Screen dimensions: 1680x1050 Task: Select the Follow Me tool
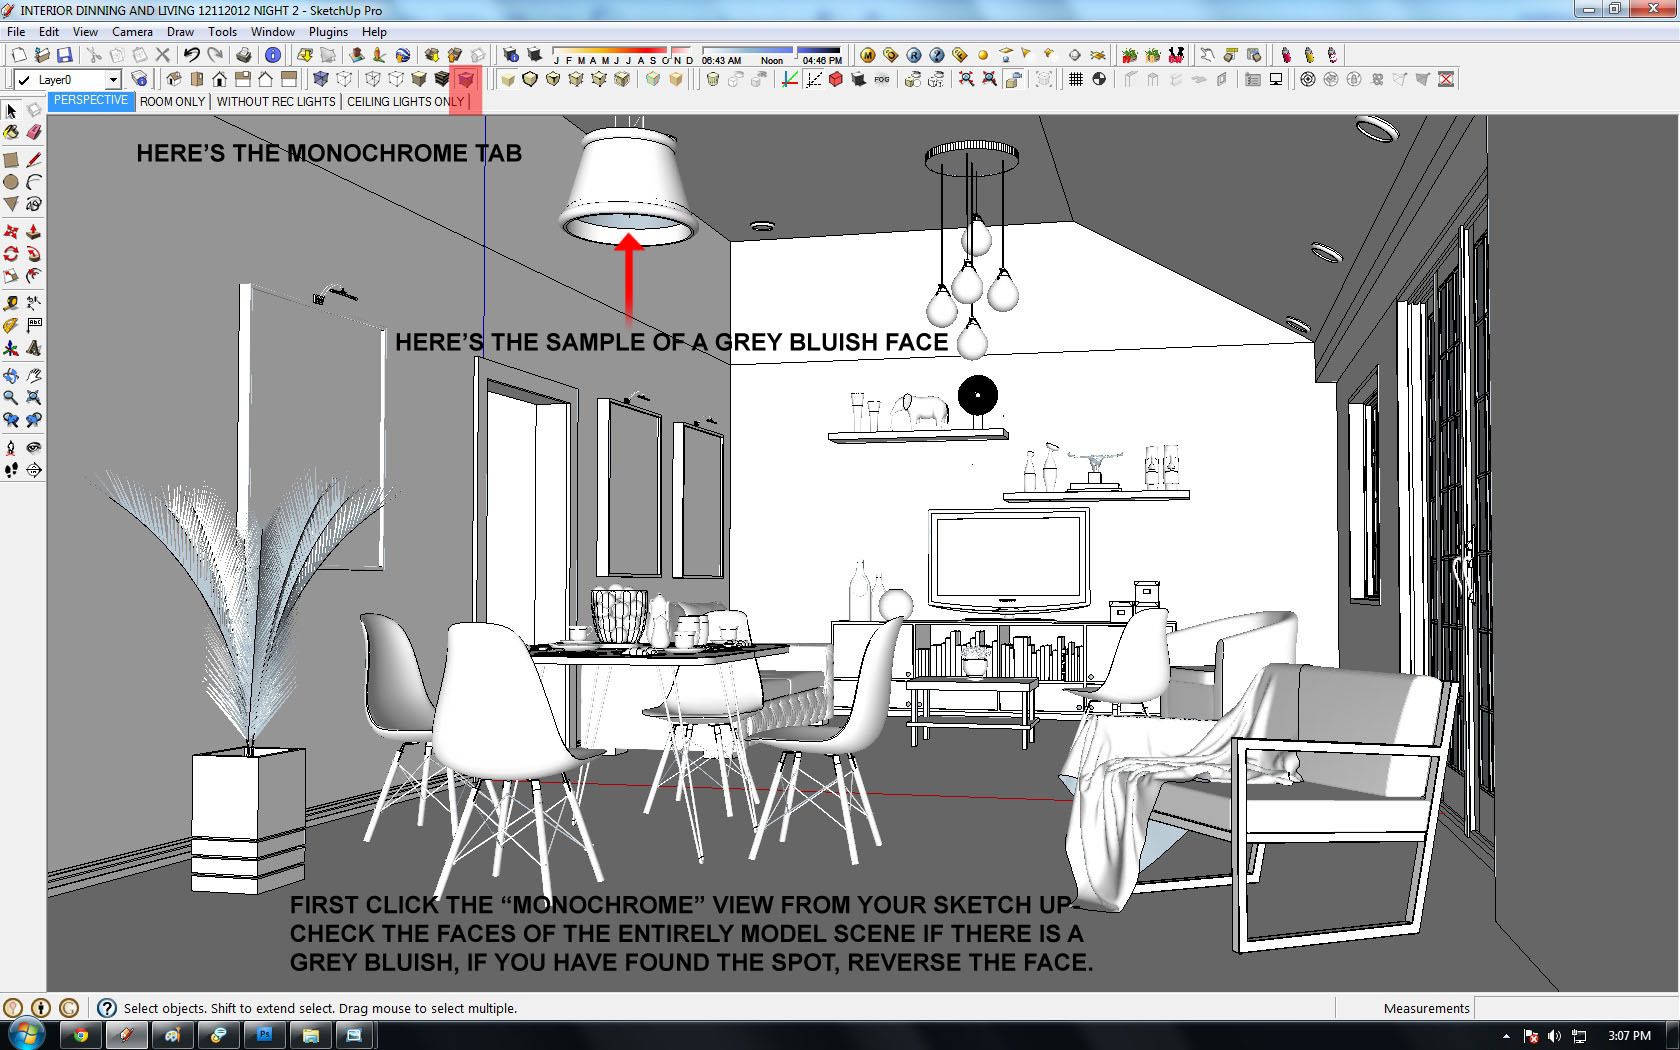click(34, 254)
